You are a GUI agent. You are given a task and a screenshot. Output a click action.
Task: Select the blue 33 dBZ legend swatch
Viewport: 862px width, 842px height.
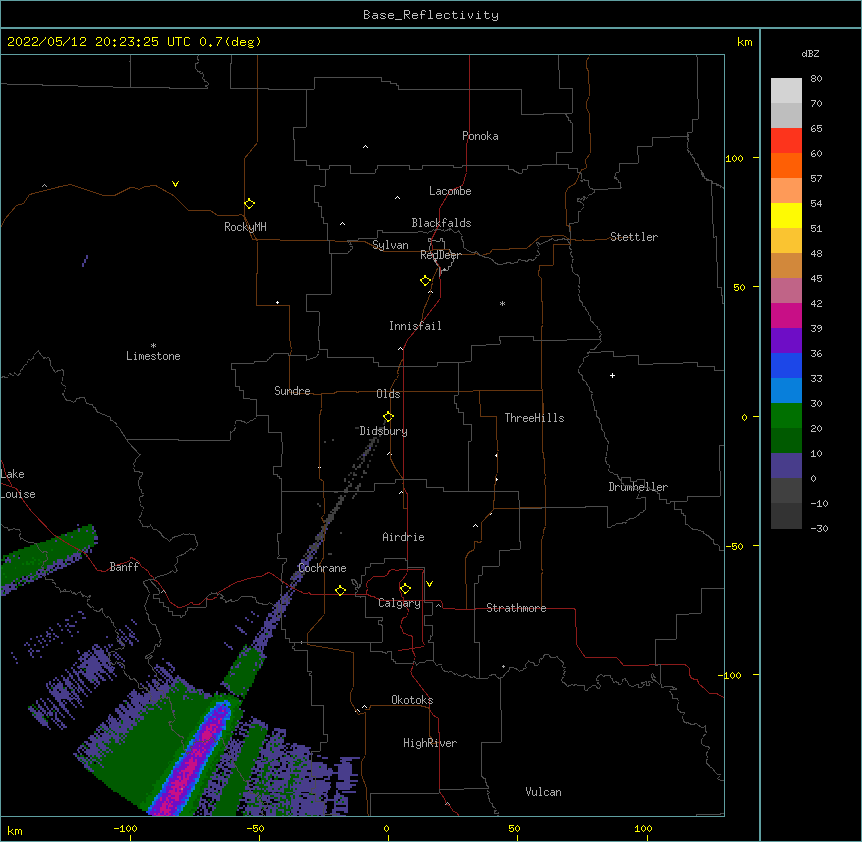pyautogui.click(x=786, y=365)
